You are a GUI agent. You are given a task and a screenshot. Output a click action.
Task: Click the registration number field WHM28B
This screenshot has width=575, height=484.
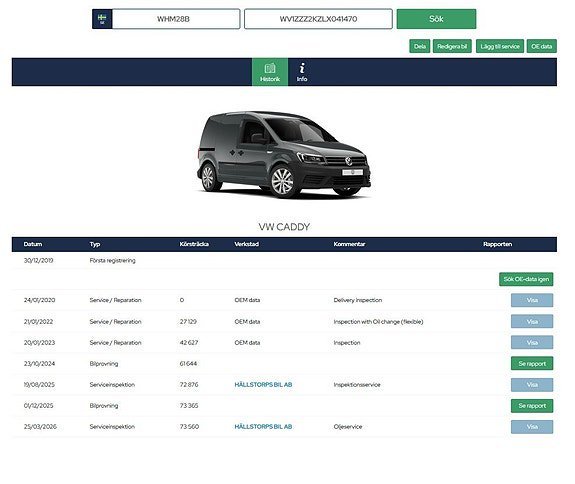[176, 19]
